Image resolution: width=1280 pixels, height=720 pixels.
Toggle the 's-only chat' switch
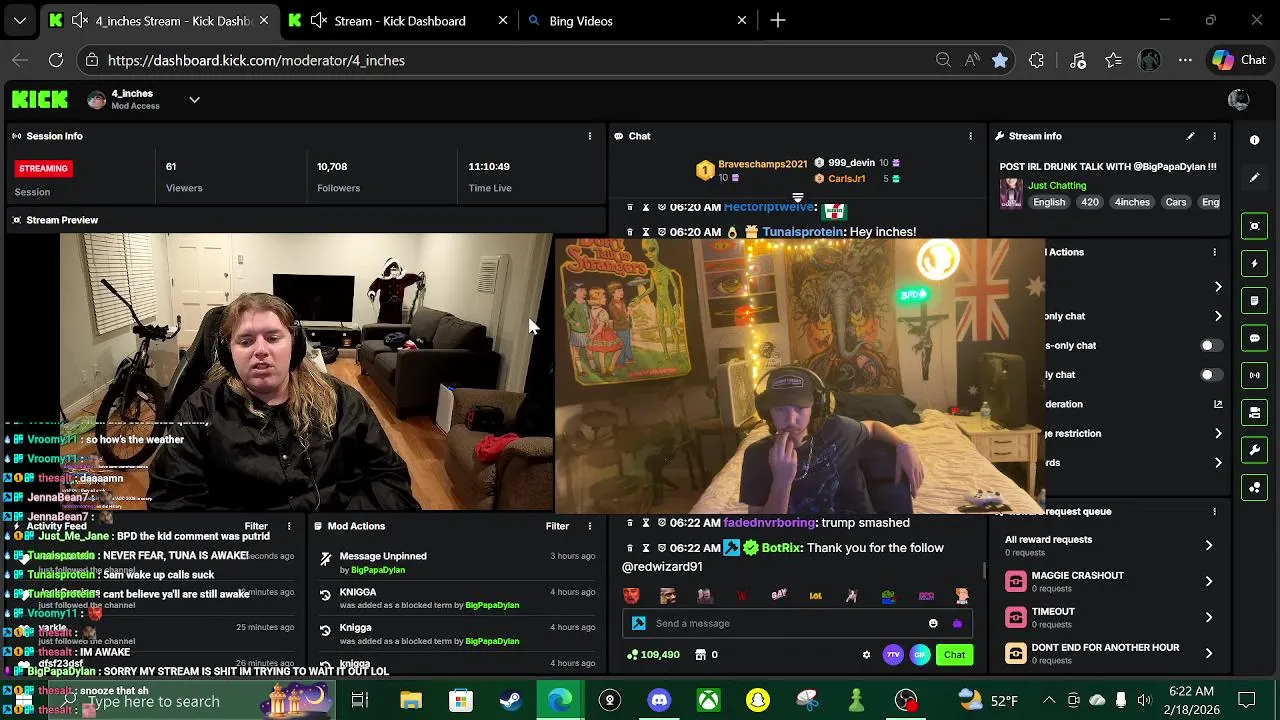[x=1210, y=345]
